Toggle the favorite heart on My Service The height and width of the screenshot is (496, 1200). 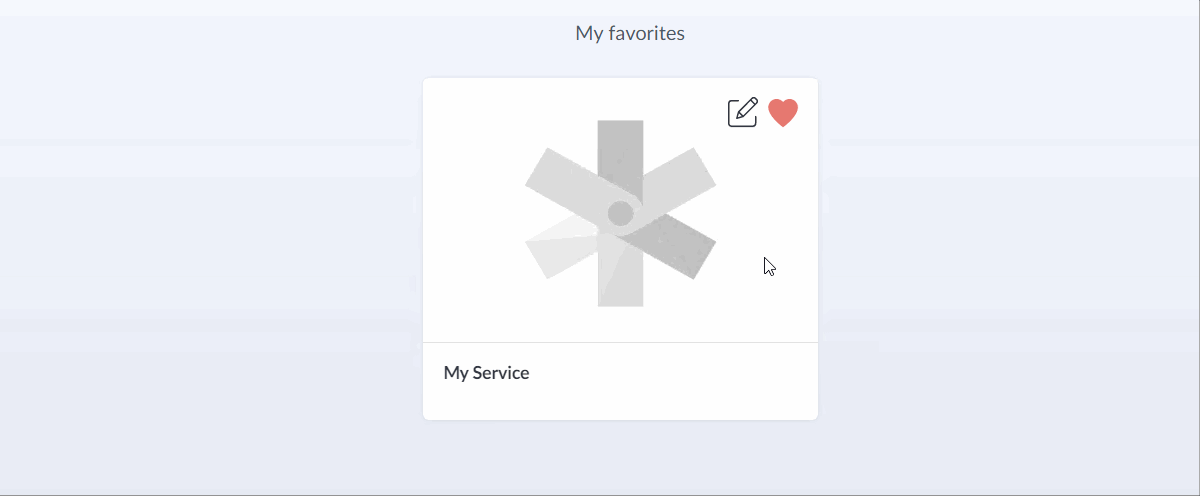pos(783,113)
